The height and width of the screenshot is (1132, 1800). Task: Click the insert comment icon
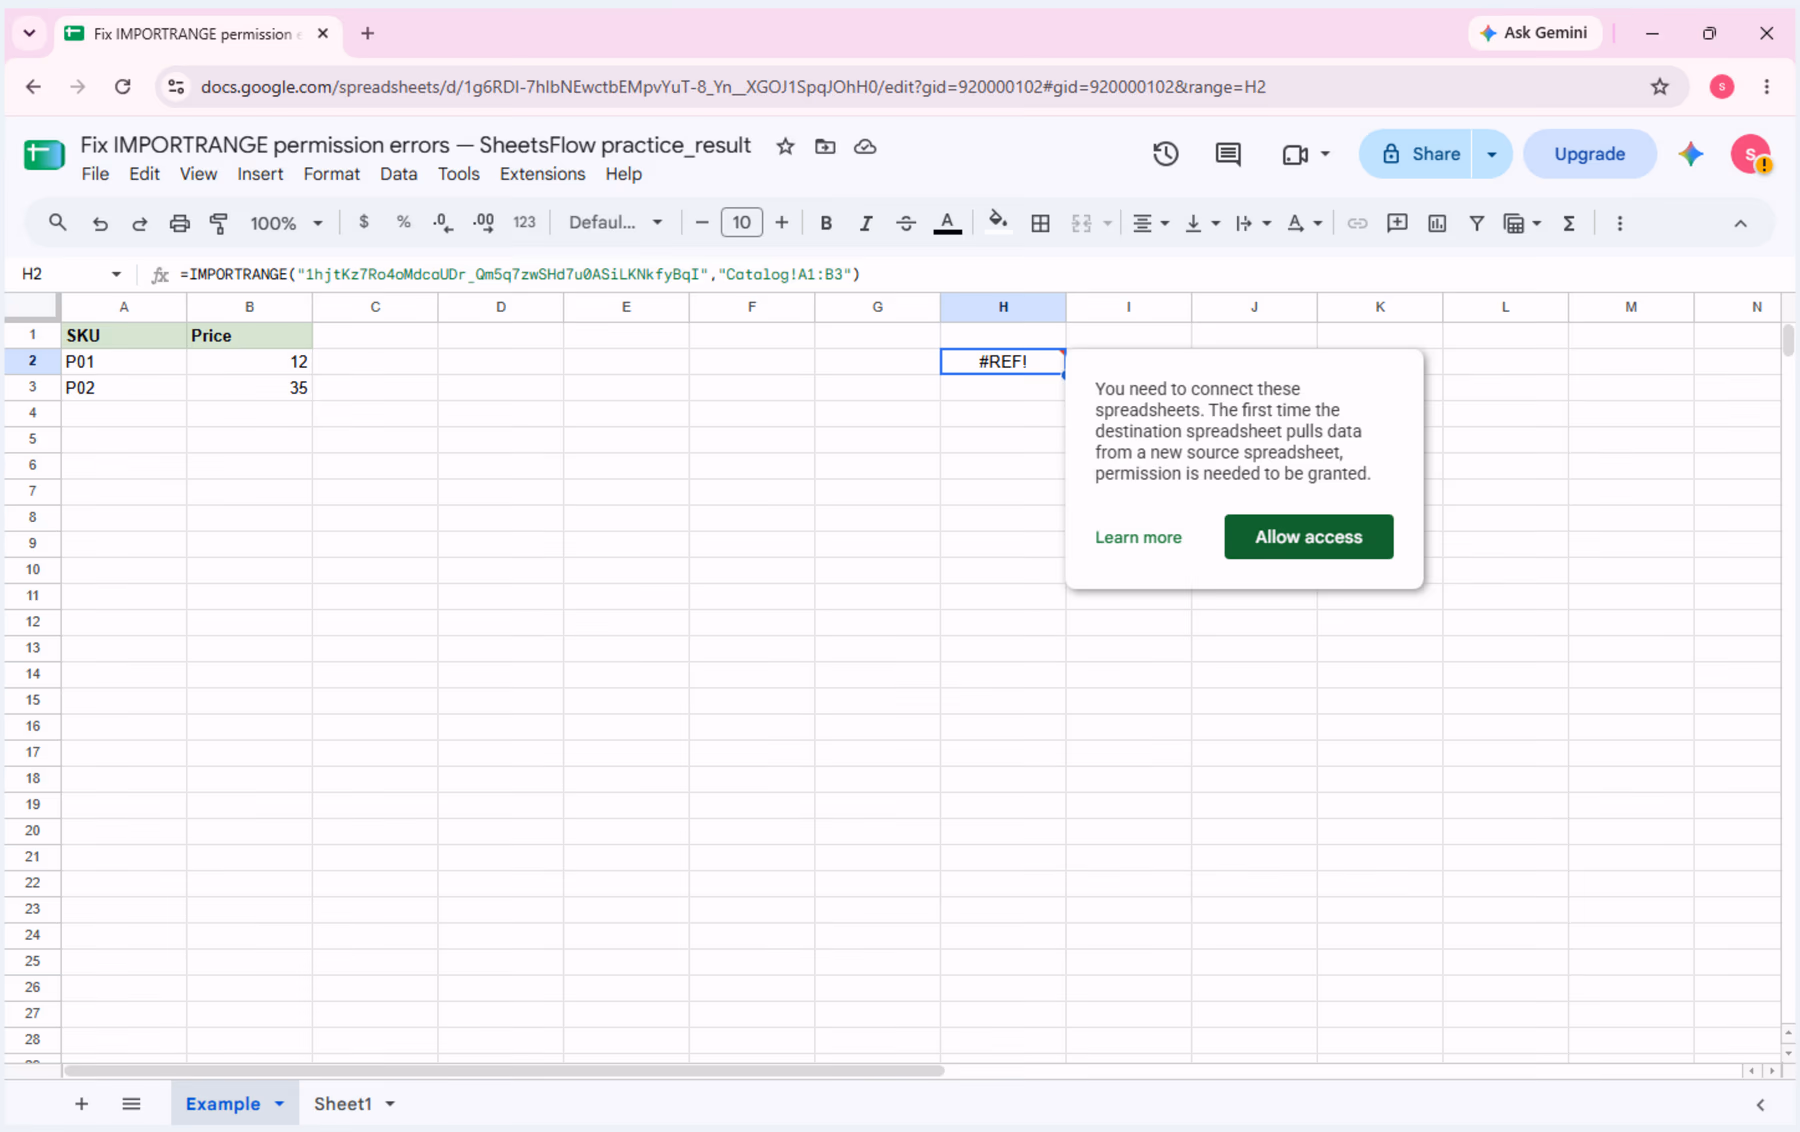tap(1397, 223)
